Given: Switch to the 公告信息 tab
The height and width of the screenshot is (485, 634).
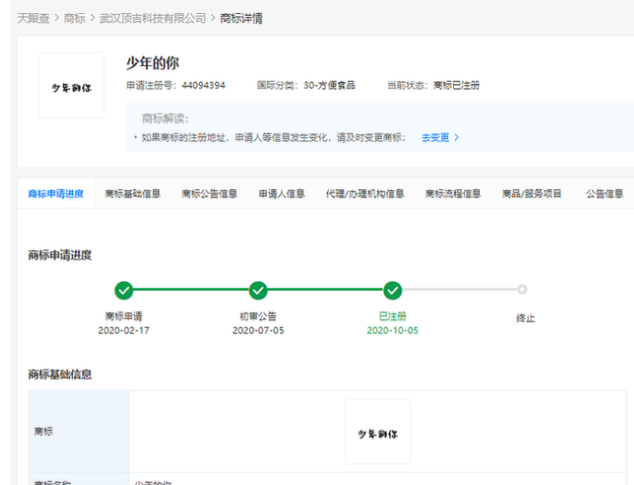Looking at the screenshot, I should coord(605,193).
